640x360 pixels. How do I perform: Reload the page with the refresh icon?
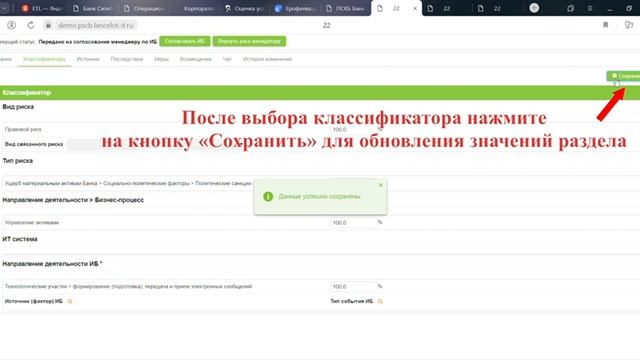click(x=31, y=25)
